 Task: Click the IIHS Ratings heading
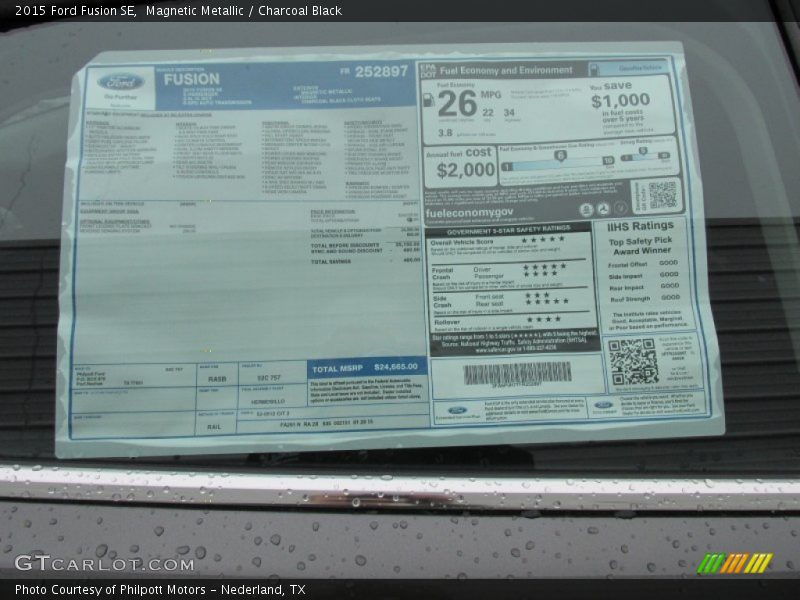tap(640, 226)
